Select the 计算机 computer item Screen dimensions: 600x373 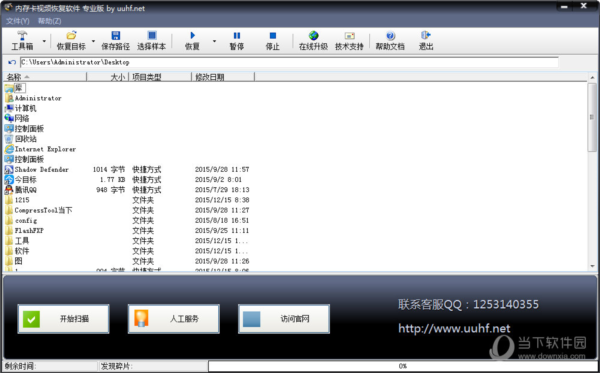(21, 108)
